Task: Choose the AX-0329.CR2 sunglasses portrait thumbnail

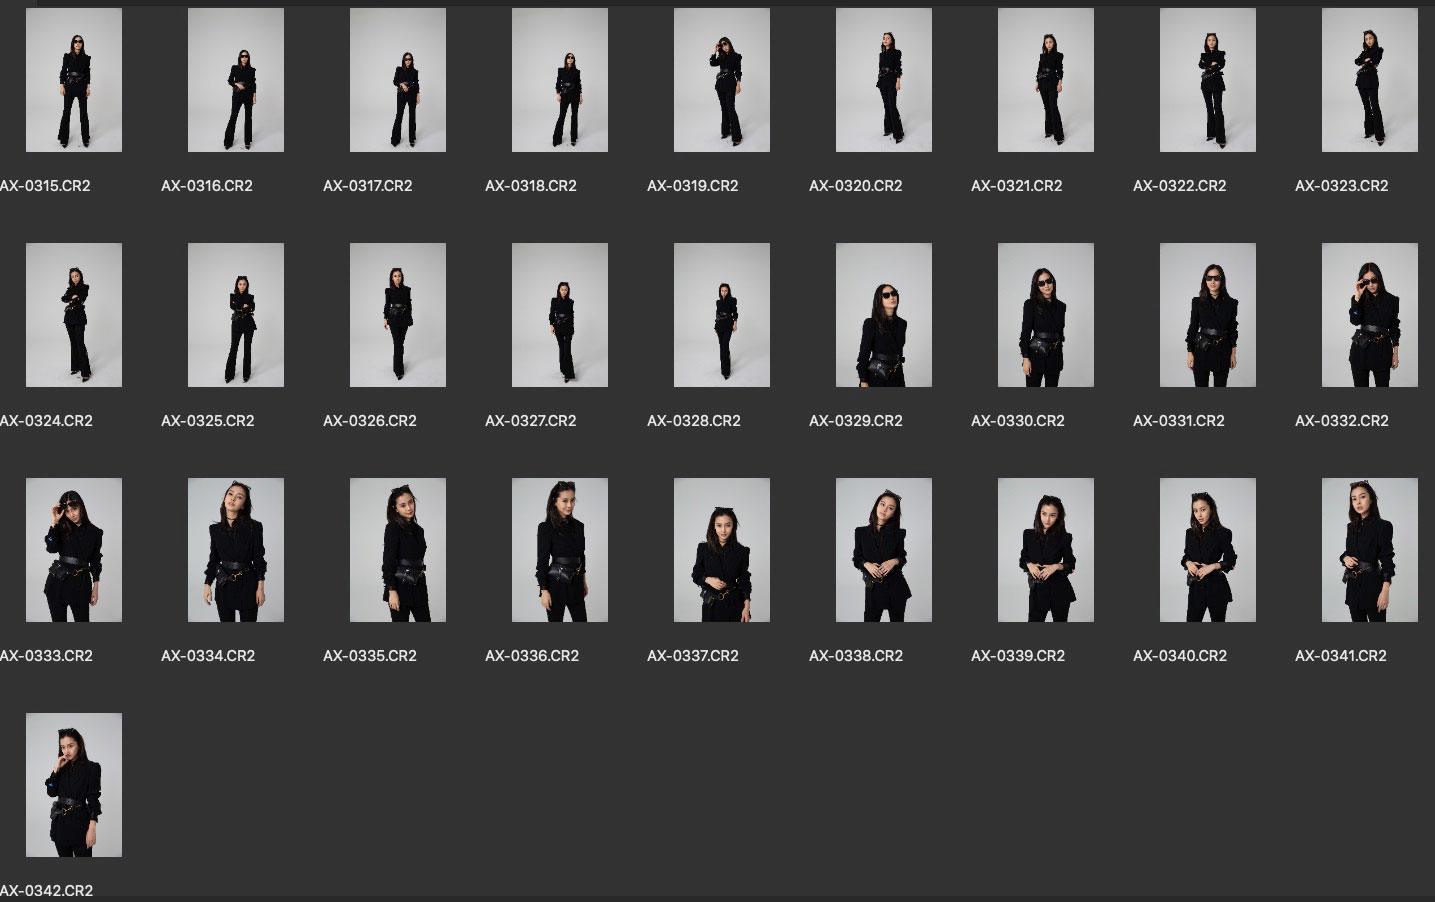Action: (884, 315)
